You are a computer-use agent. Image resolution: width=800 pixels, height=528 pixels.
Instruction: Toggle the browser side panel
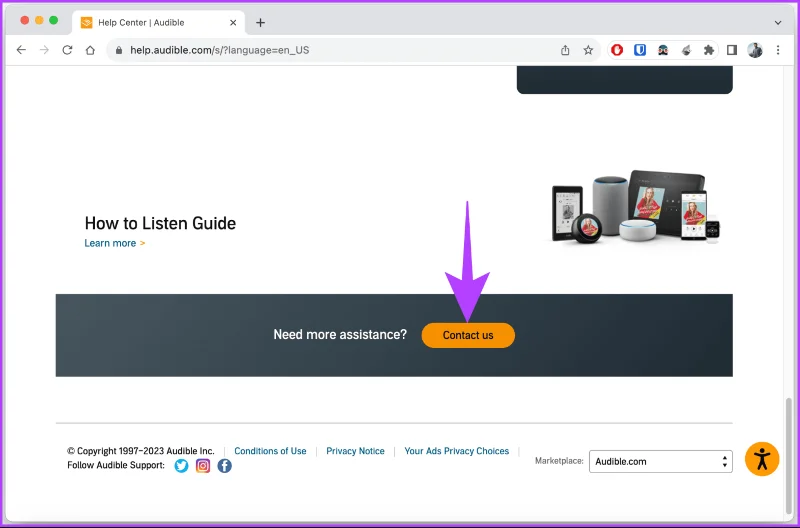click(x=732, y=50)
